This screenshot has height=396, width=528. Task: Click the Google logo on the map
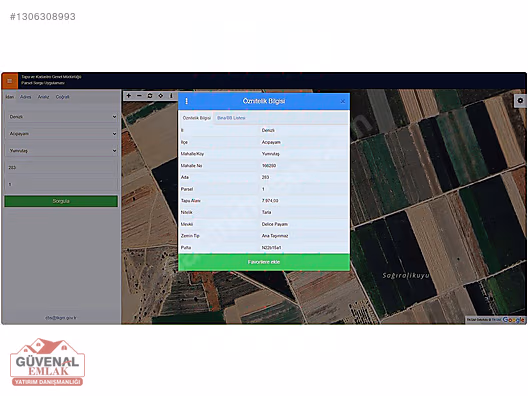click(514, 320)
